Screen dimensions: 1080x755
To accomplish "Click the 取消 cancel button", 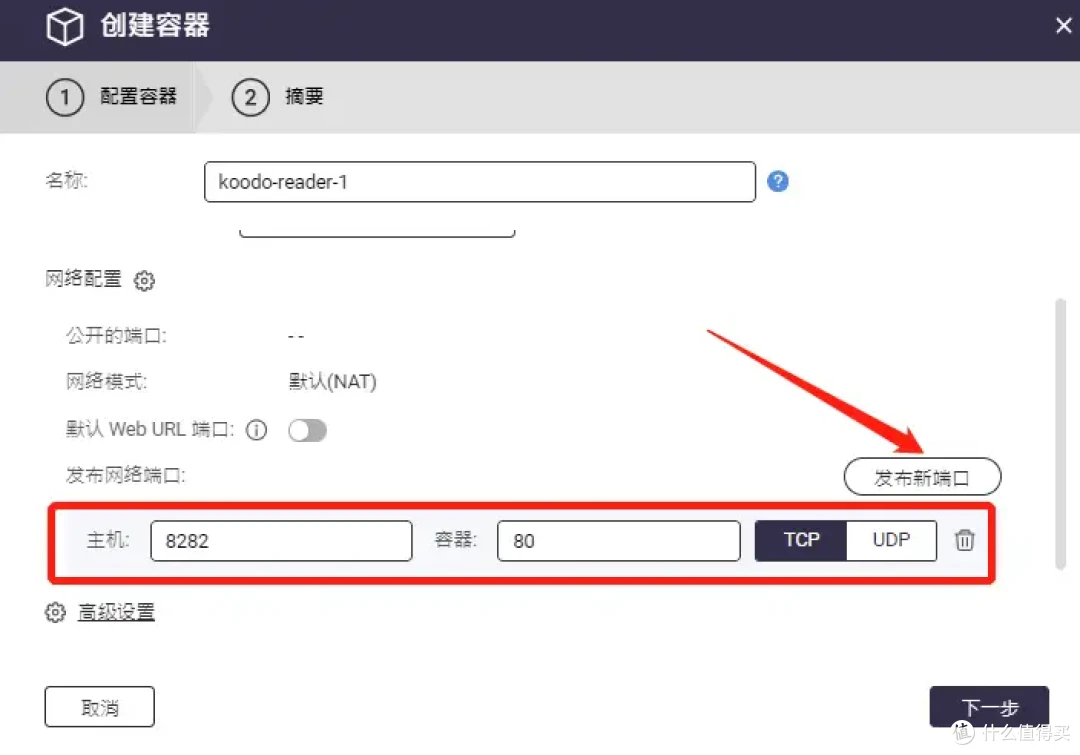I will pyautogui.click(x=100, y=707).
